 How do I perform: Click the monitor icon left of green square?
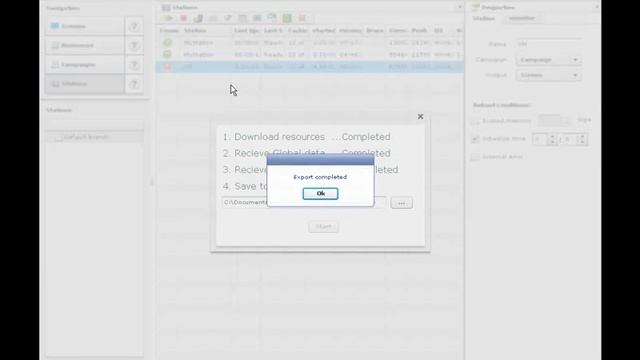click(272, 17)
